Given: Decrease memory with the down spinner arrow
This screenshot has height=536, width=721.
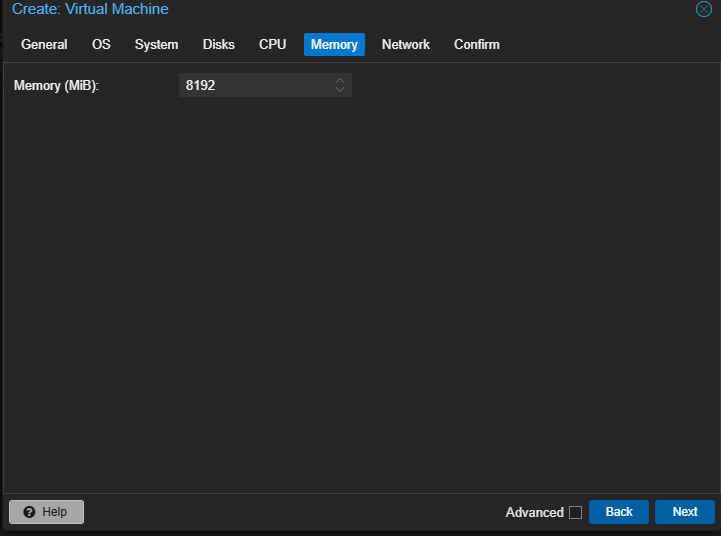Looking at the screenshot, I should [x=340, y=90].
